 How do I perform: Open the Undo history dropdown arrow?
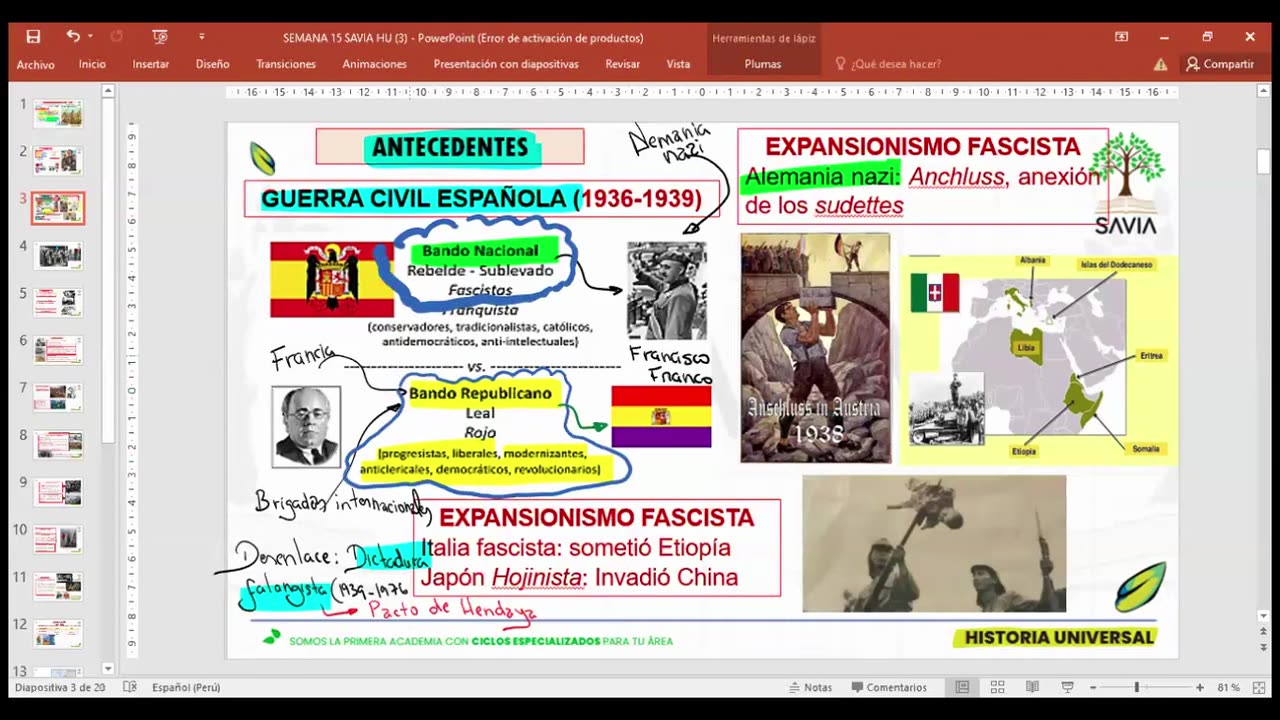tap(90, 37)
